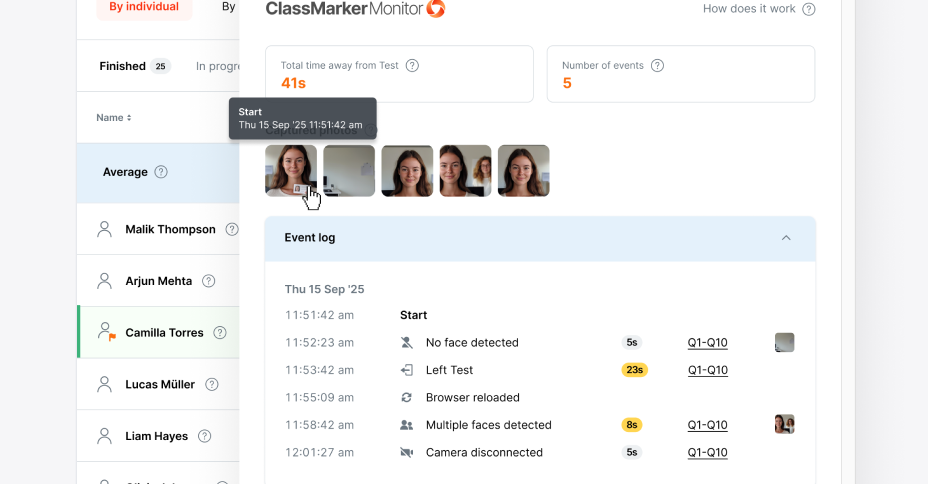Click help icon beside Average row
928x484 pixels.
[x=161, y=172]
